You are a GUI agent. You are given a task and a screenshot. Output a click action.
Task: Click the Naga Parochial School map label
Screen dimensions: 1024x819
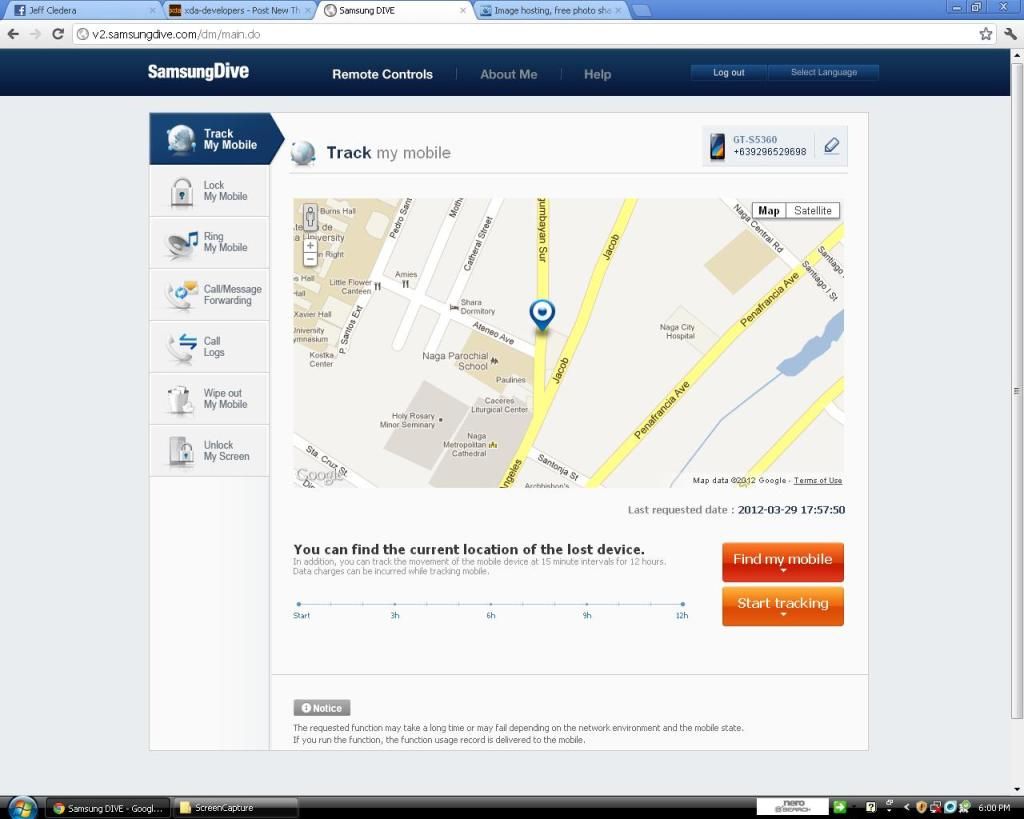[x=455, y=361]
